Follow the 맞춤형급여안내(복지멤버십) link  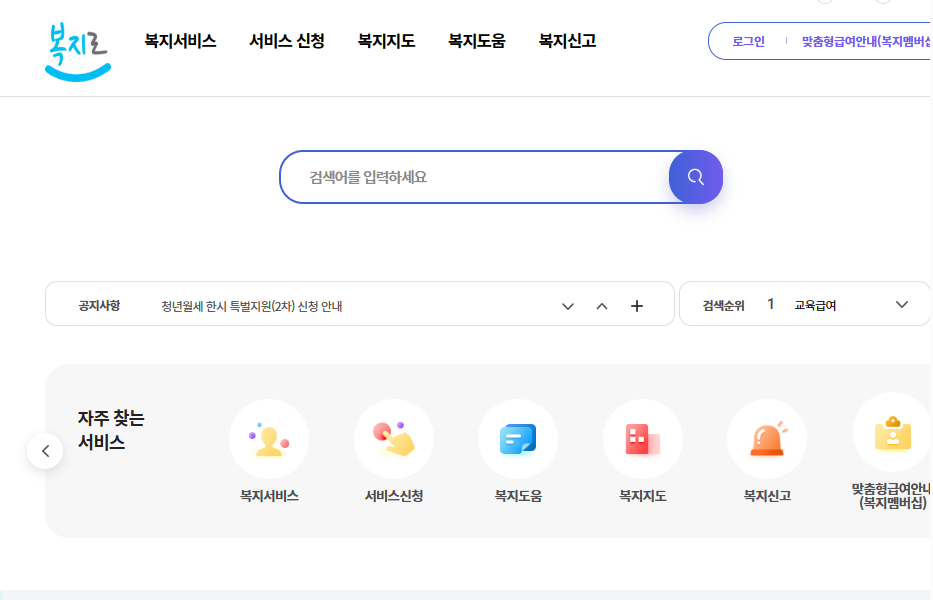coord(862,41)
